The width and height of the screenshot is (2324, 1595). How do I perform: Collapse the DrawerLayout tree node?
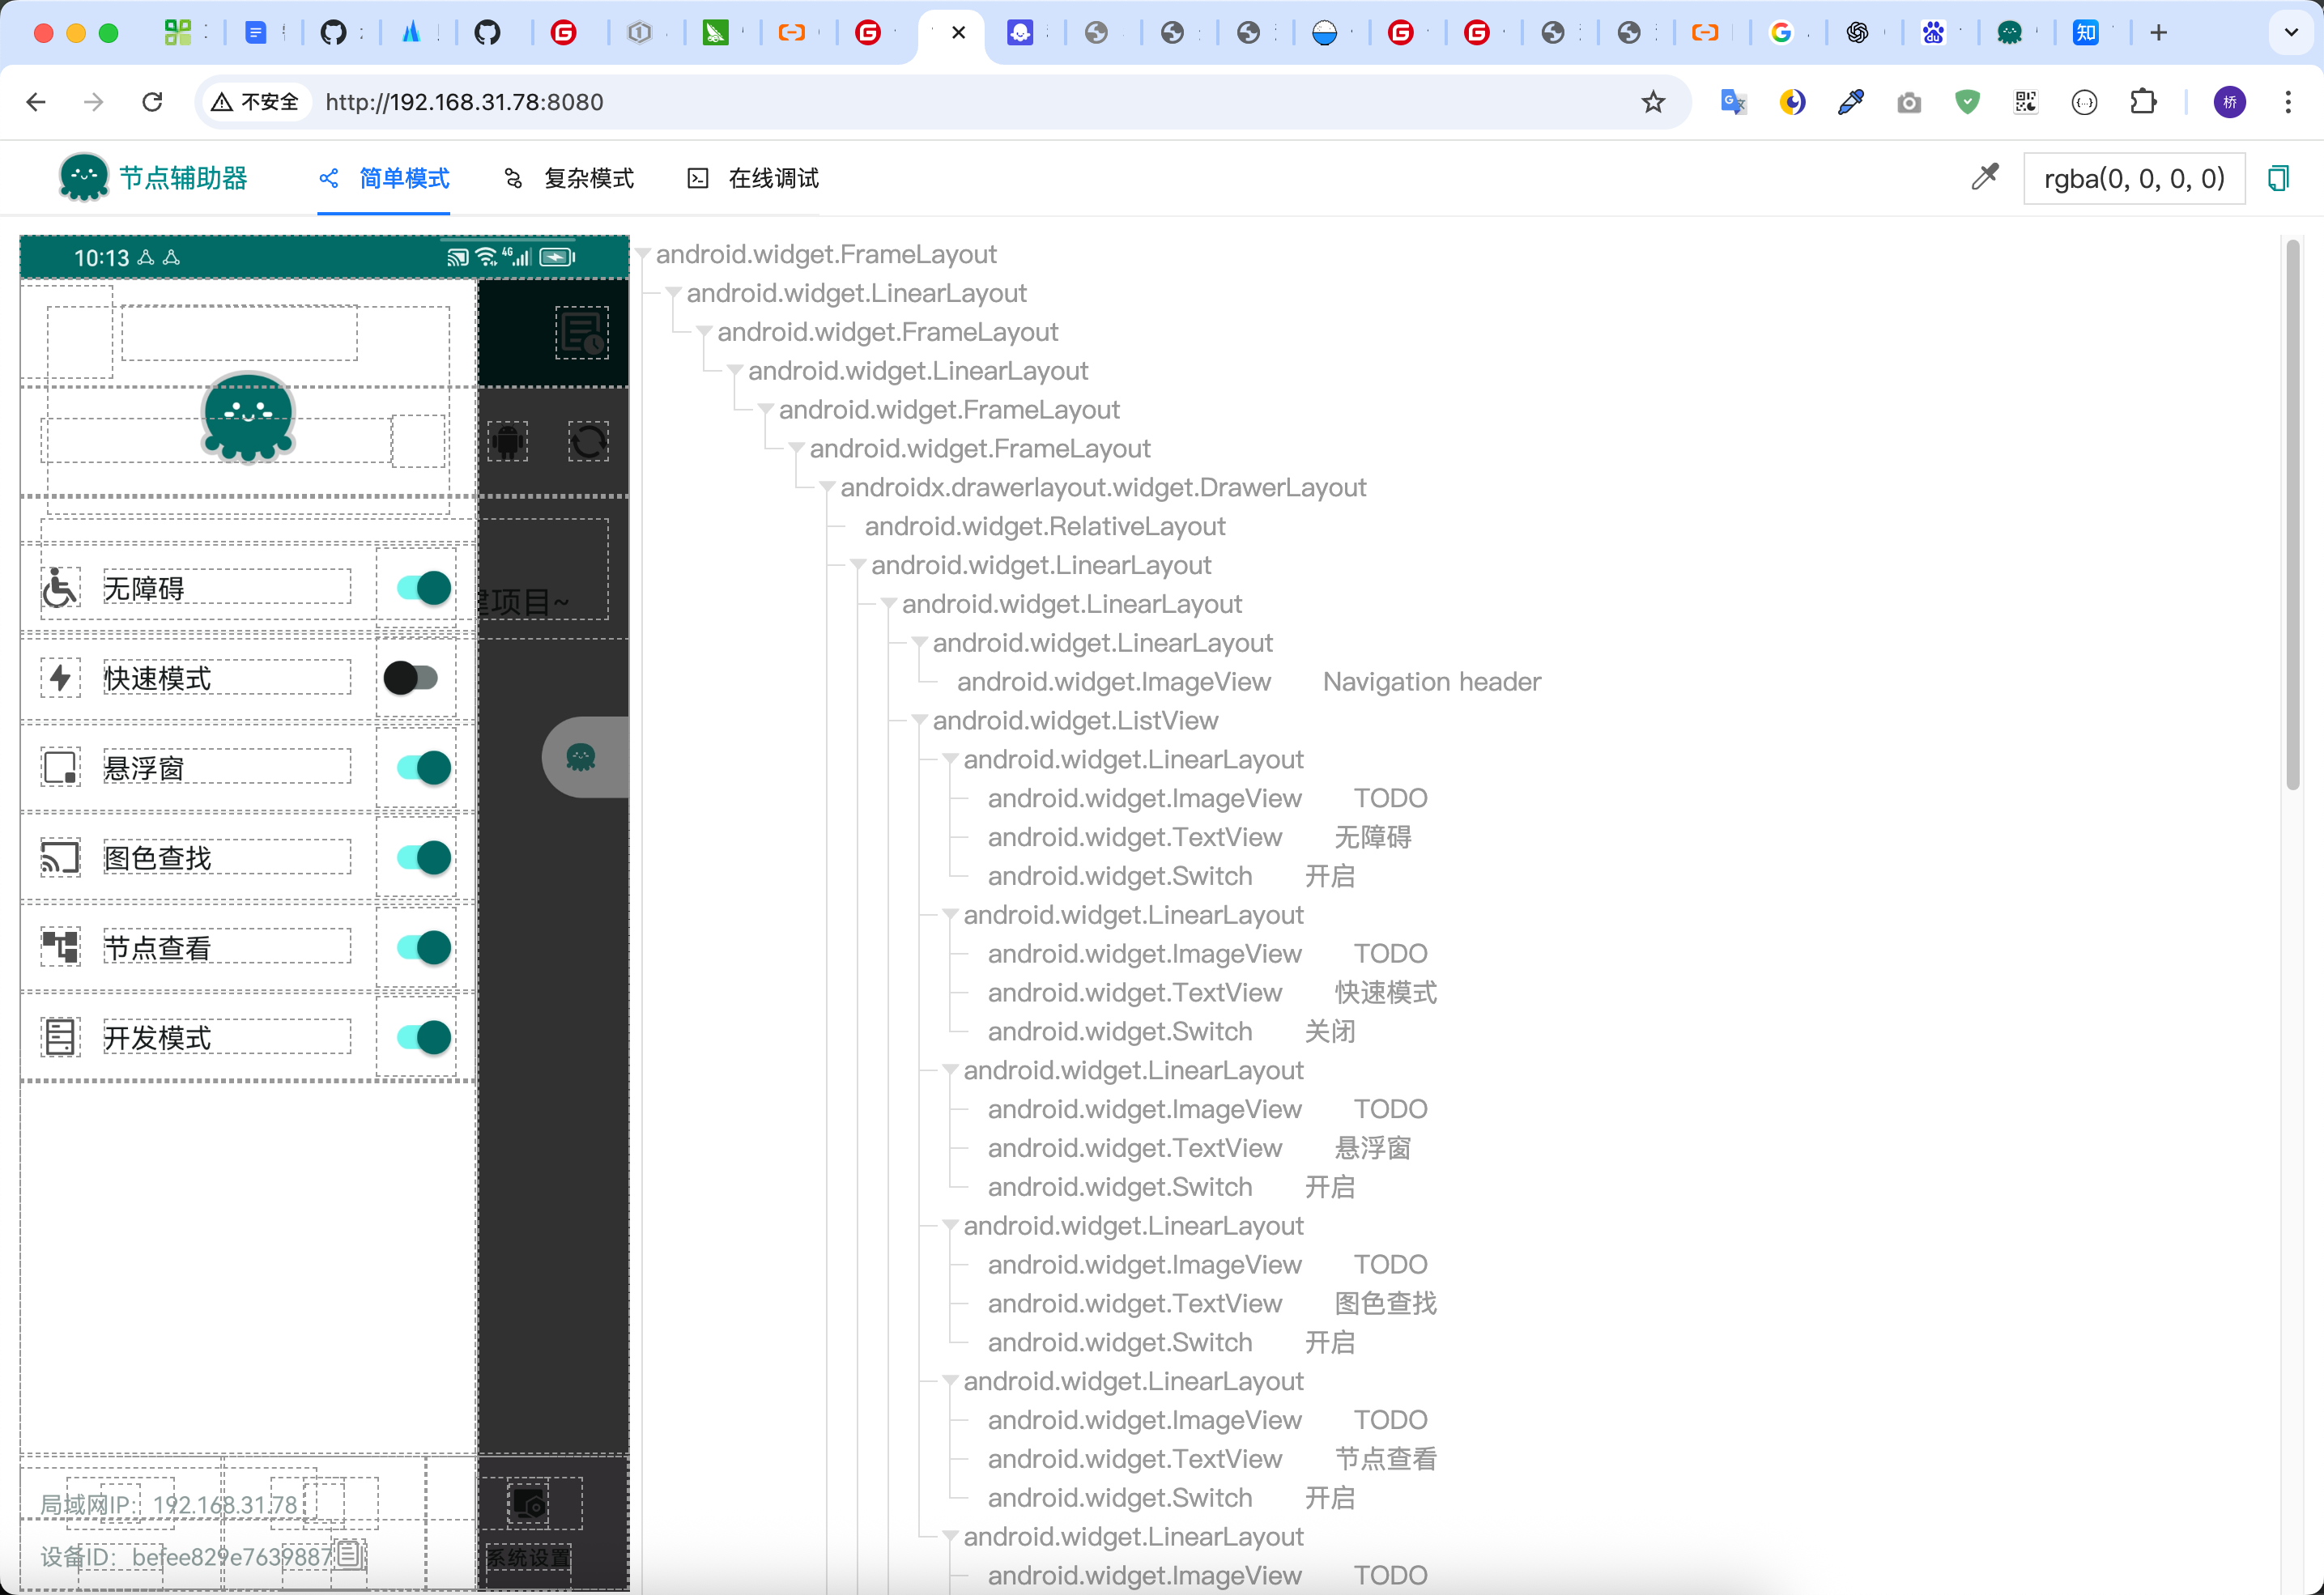[x=828, y=488]
